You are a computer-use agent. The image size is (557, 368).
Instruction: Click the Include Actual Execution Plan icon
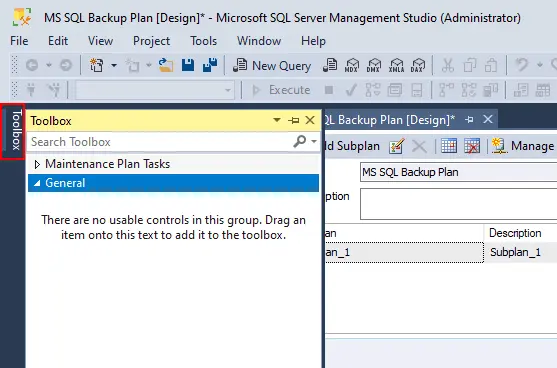tap(446, 90)
